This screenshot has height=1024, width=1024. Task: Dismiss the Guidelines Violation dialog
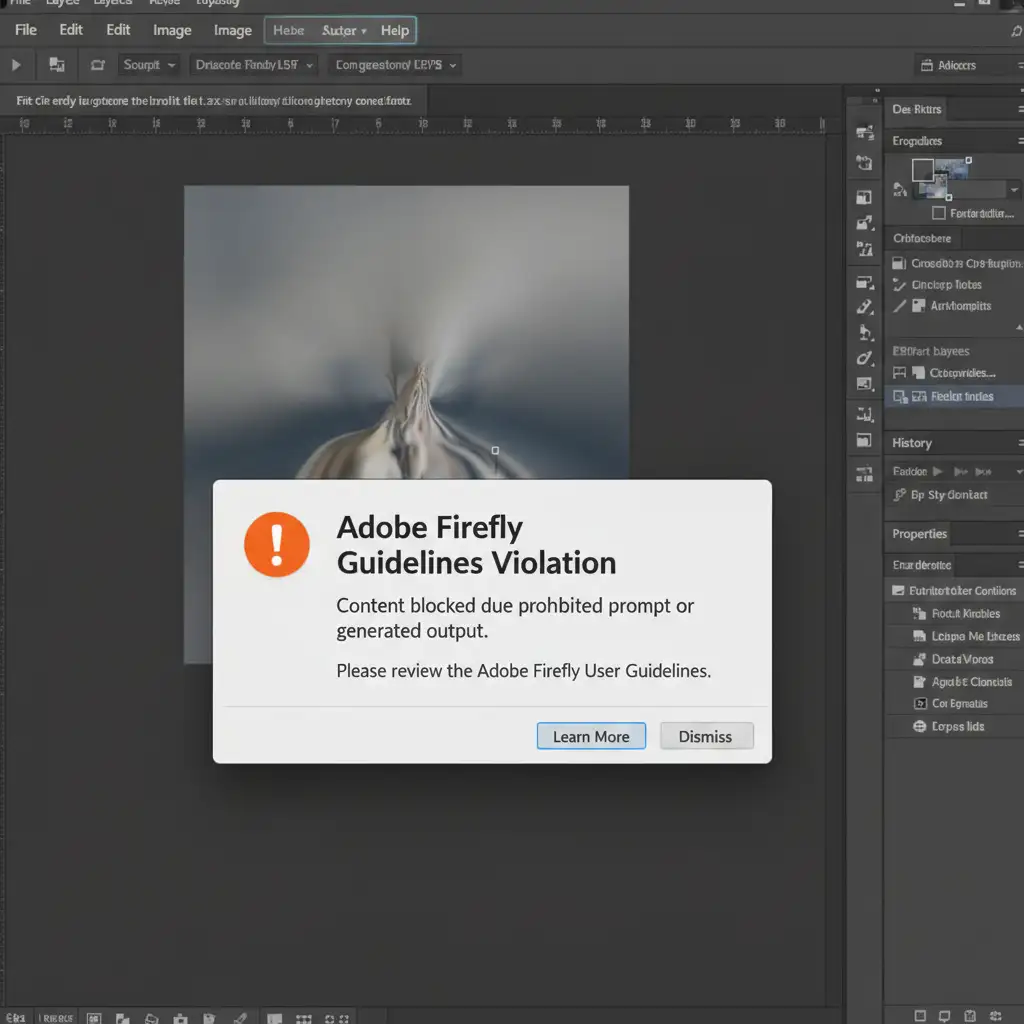point(705,736)
